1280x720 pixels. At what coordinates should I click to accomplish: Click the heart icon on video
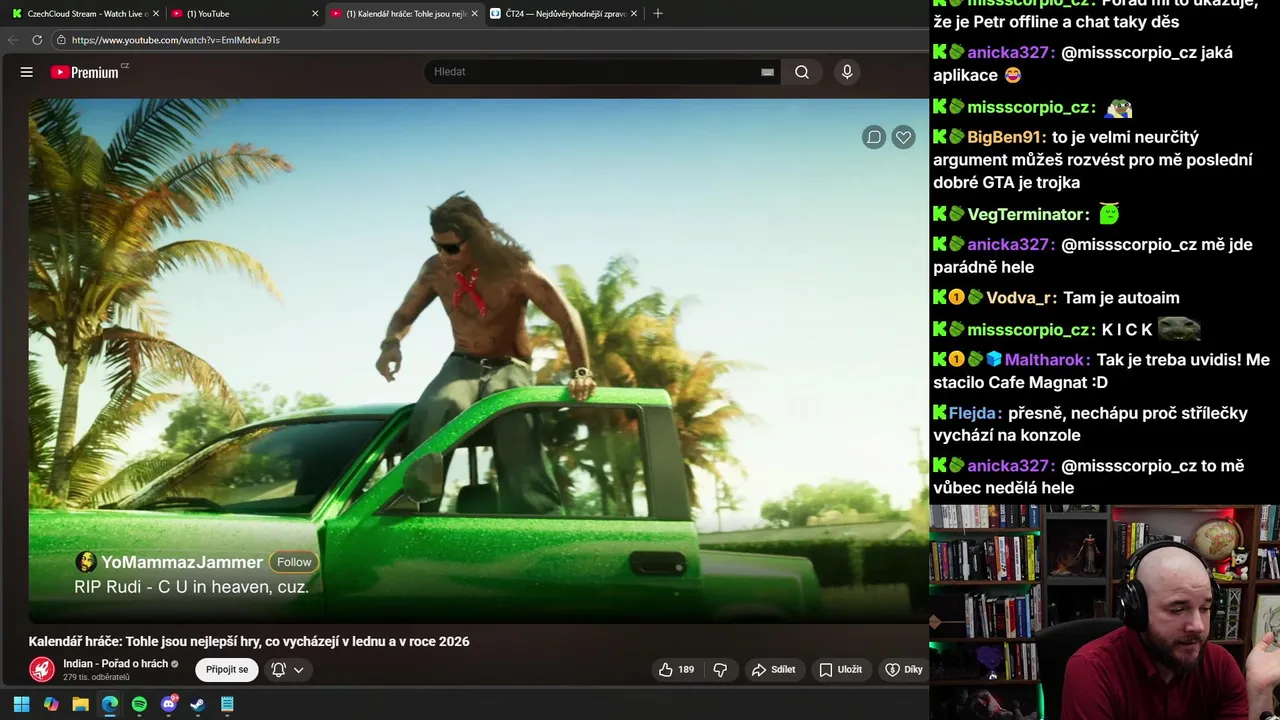(x=904, y=137)
